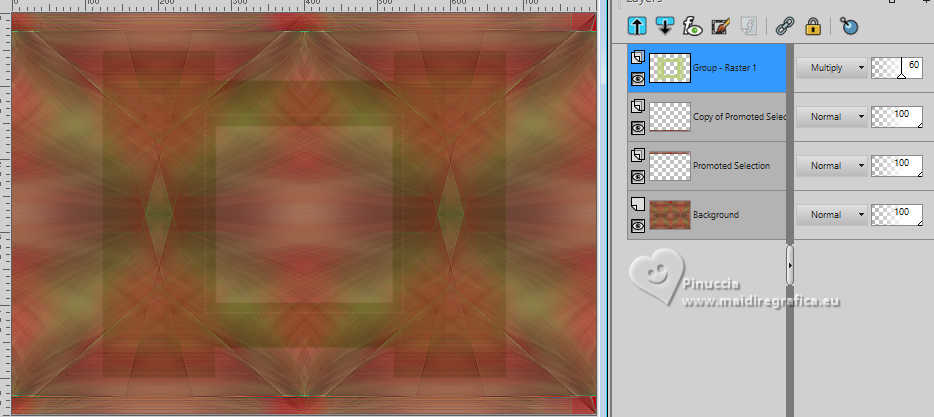This screenshot has width=934, height=417.
Task: Click the blue round pin icon in the toolbar
Action: 849,26
